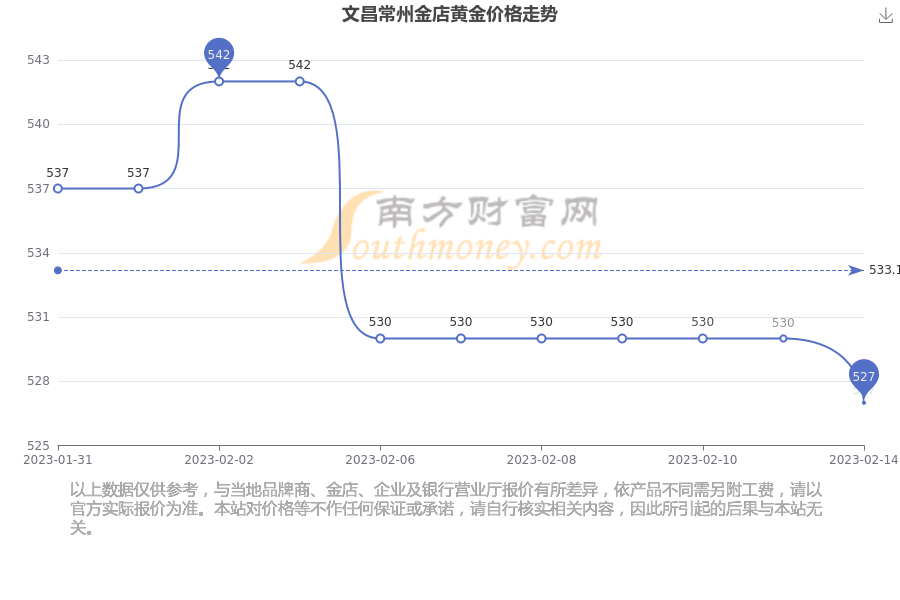Click the 540 y-axis label

coord(38,124)
